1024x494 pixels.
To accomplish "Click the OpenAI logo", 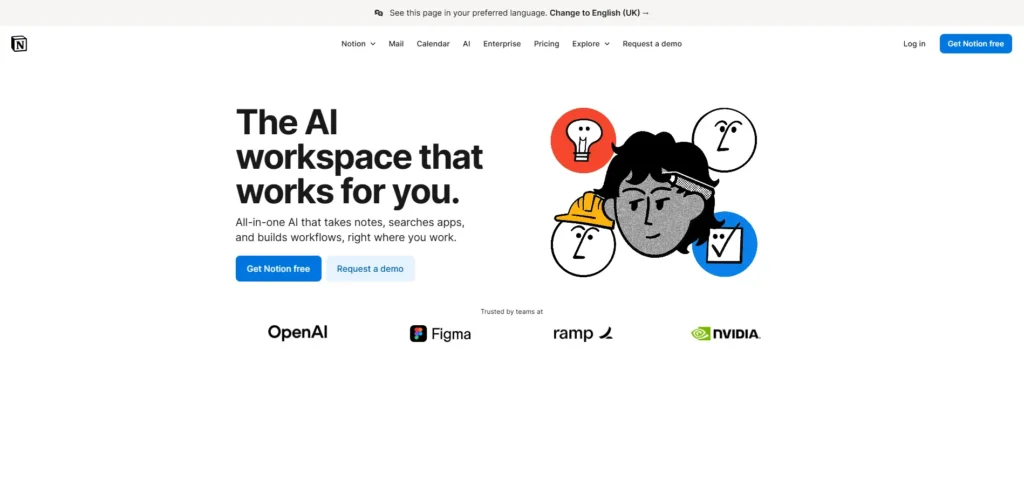I will (297, 333).
